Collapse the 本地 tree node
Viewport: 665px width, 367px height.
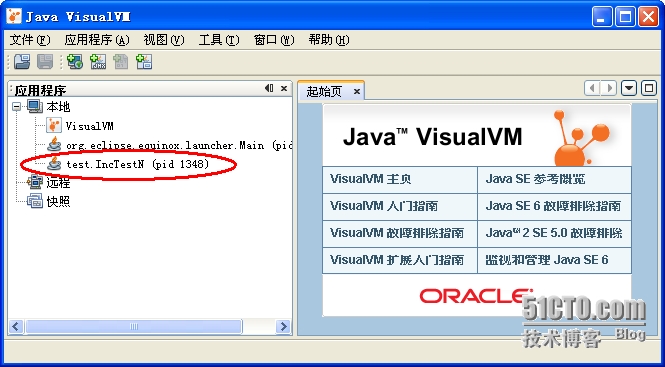(x=17, y=106)
